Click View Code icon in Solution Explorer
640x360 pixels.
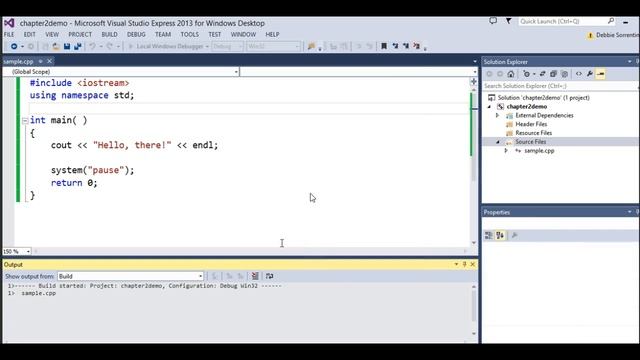tap(579, 74)
